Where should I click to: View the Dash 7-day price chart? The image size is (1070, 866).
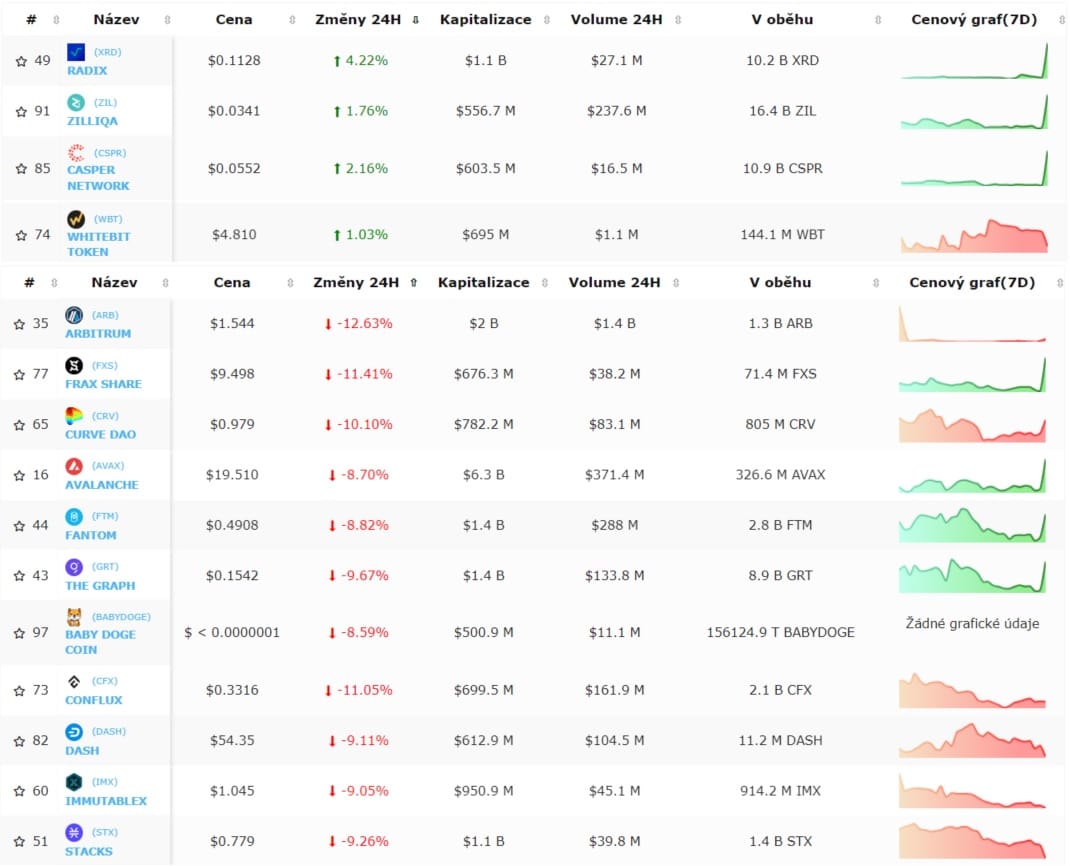[972, 741]
